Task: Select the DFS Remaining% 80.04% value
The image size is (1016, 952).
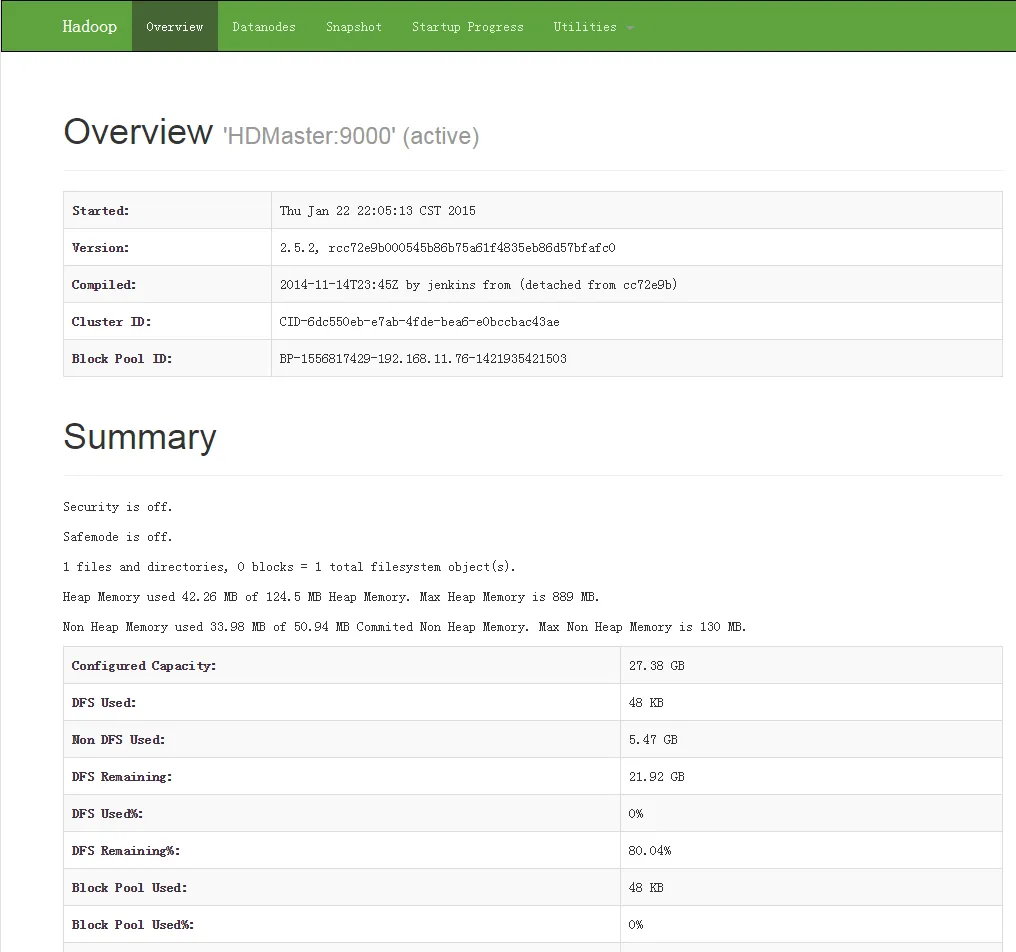Action: click(650, 851)
